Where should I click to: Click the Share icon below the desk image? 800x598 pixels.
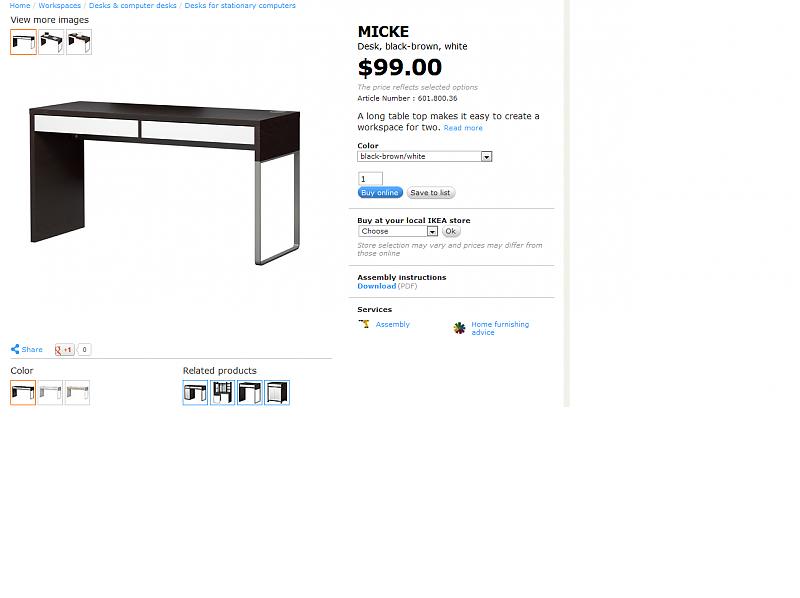pos(15,350)
